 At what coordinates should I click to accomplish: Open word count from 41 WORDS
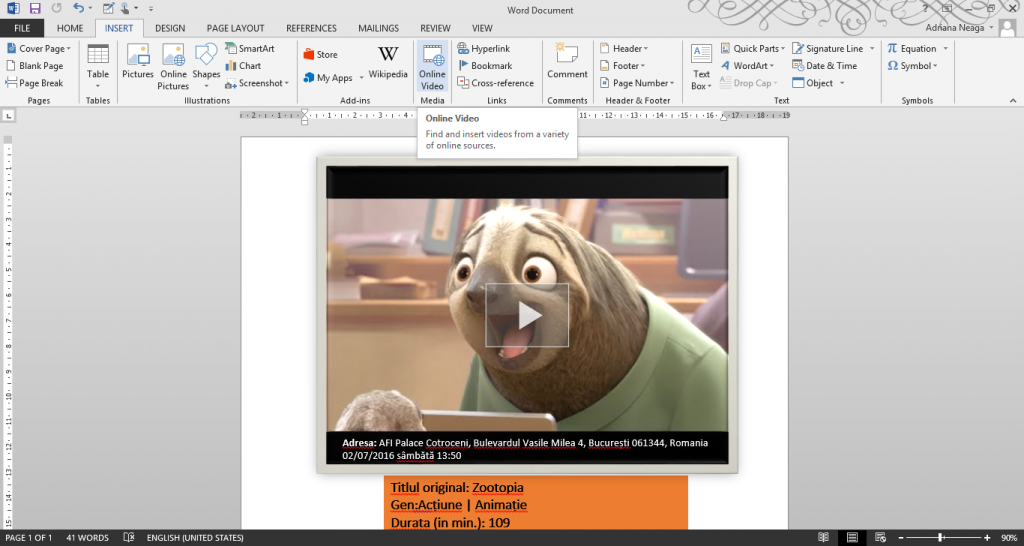click(x=88, y=538)
